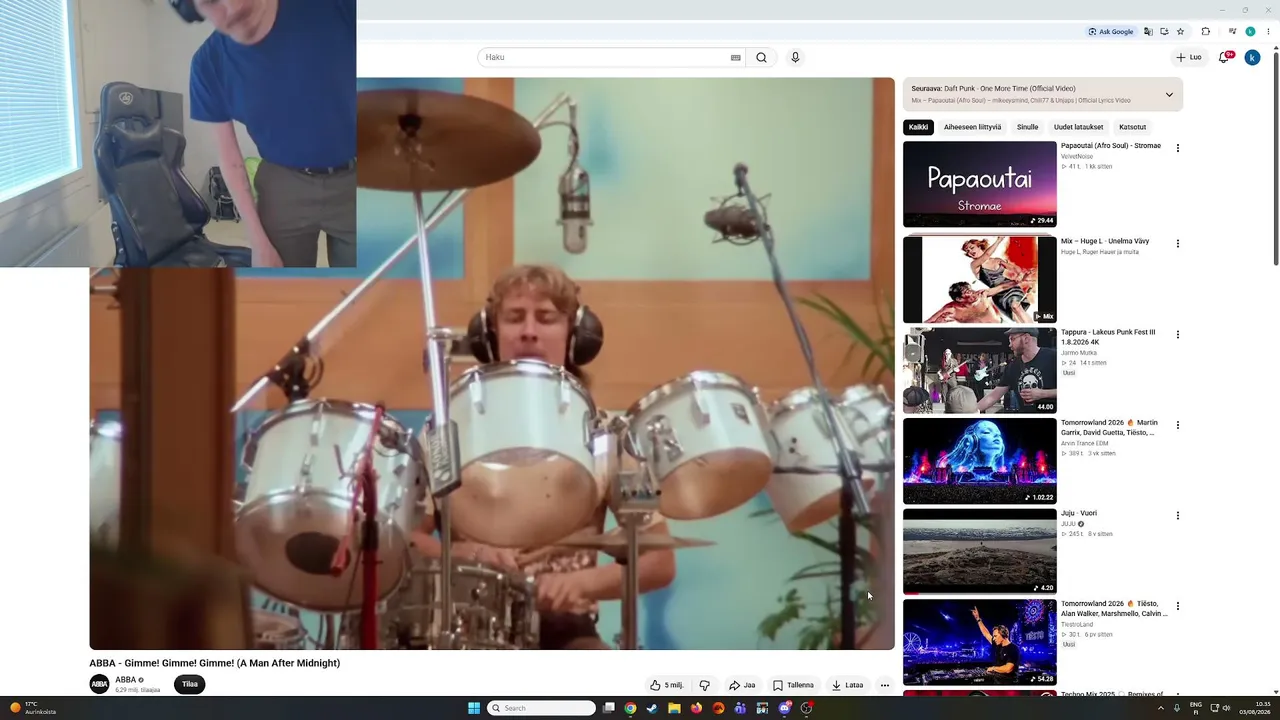
Task: Click the Luo create button
Action: (1189, 57)
